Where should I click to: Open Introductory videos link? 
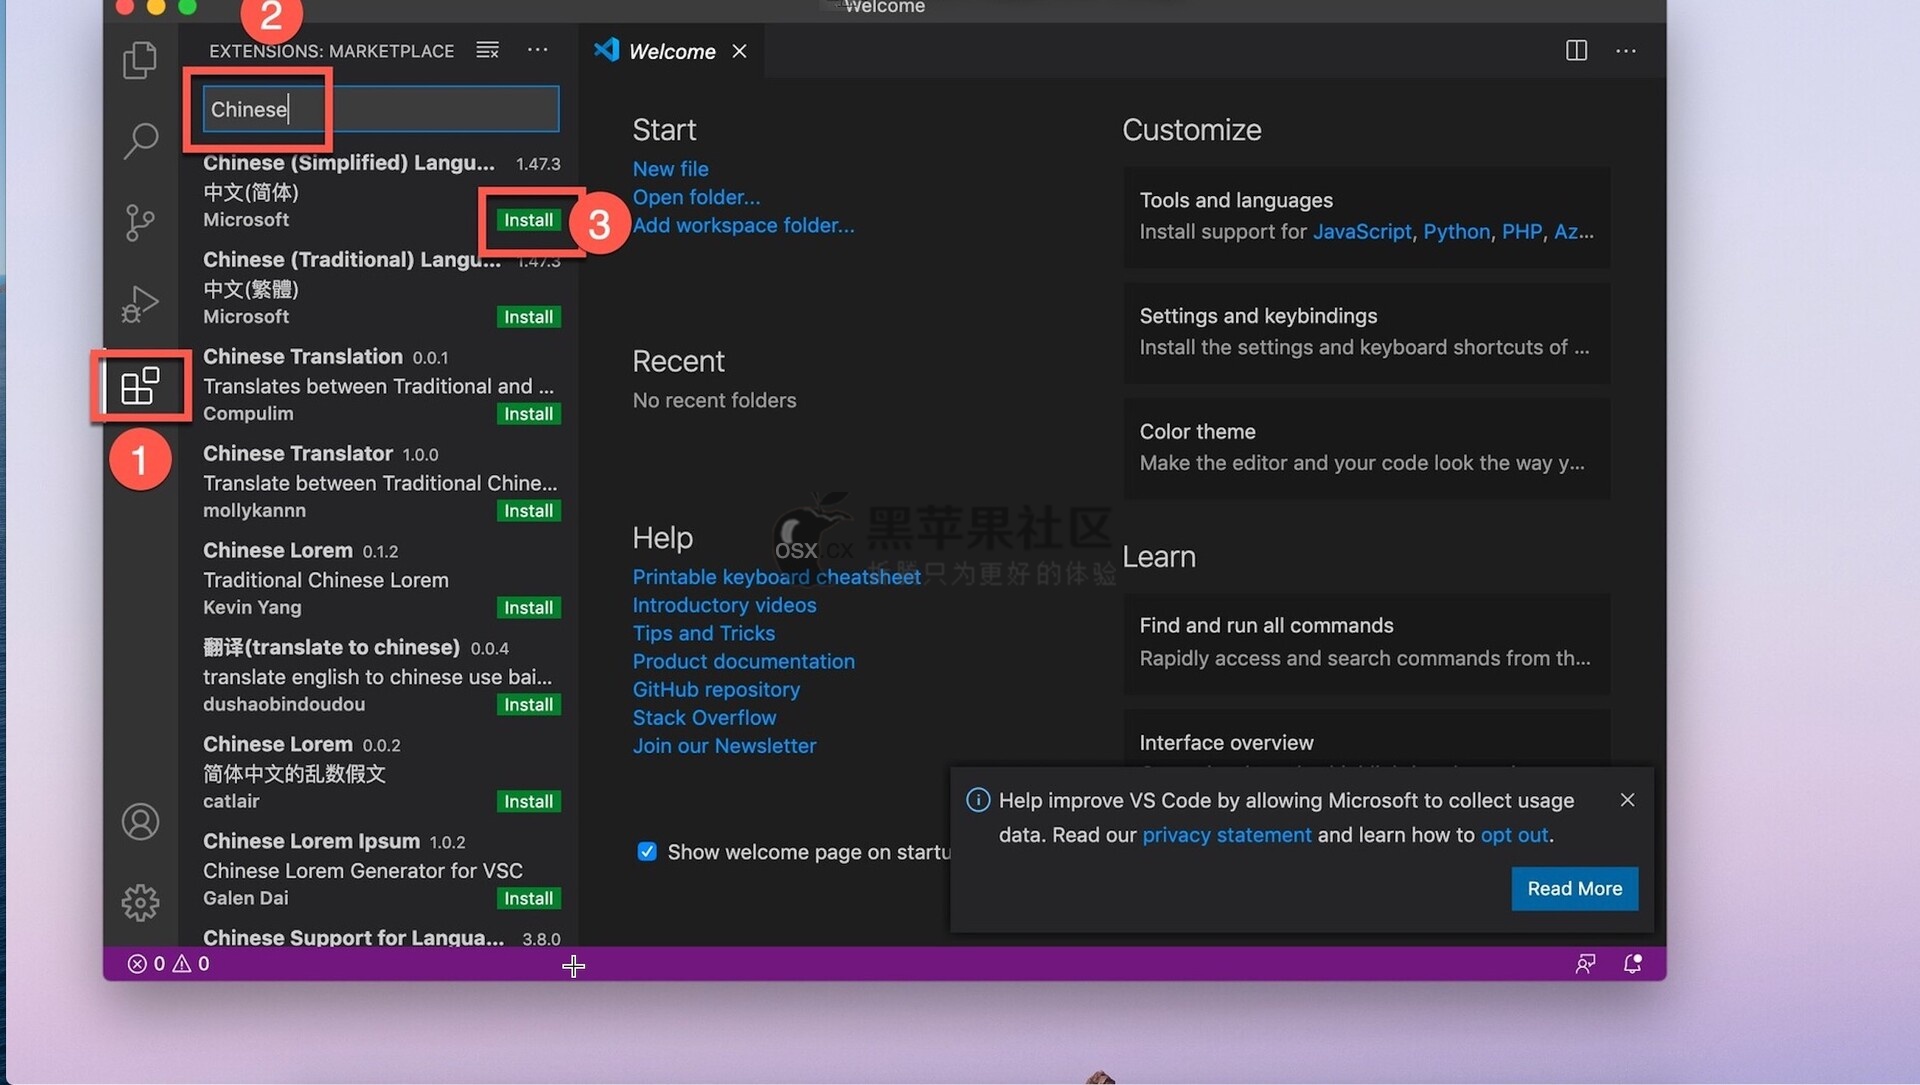(x=724, y=605)
